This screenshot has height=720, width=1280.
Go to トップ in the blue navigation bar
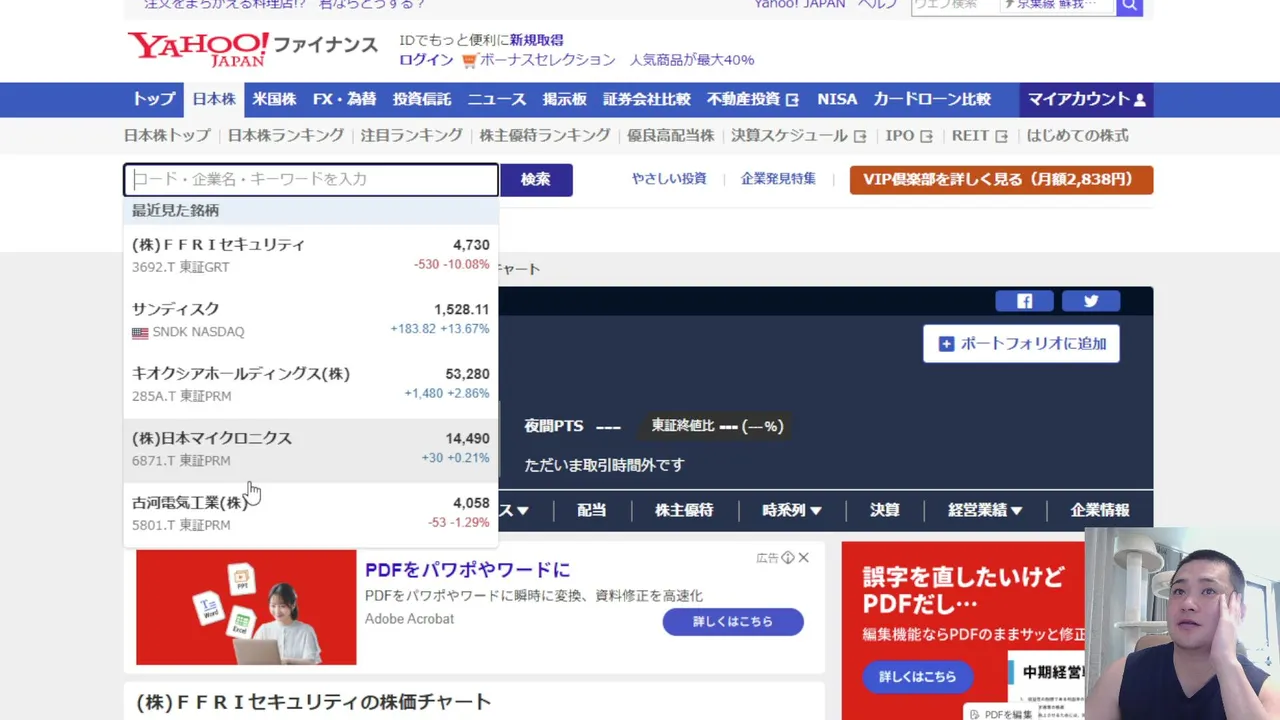[x=154, y=99]
